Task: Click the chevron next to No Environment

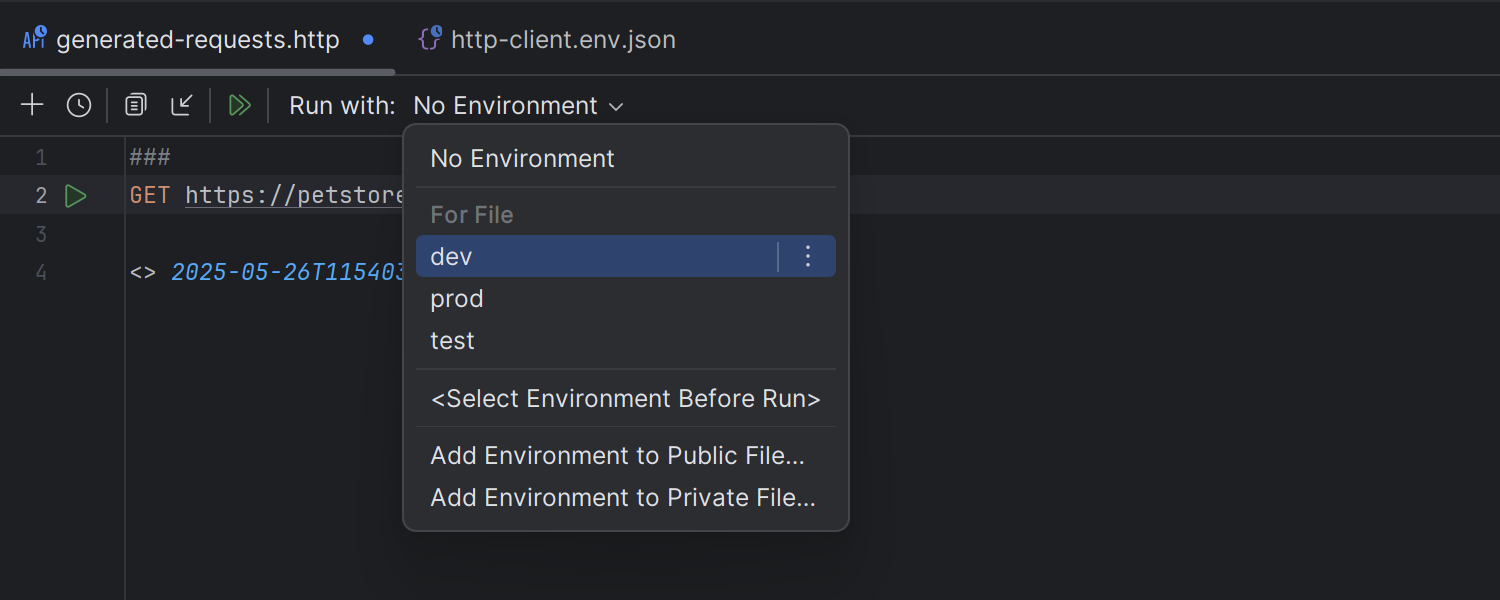Action: (x=616, y=106)
